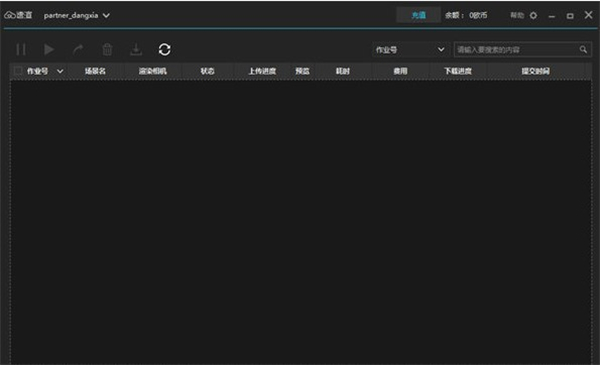Refresh the job list
The image size is (600, 365).
pyautogui.click(x=165, y=50)
